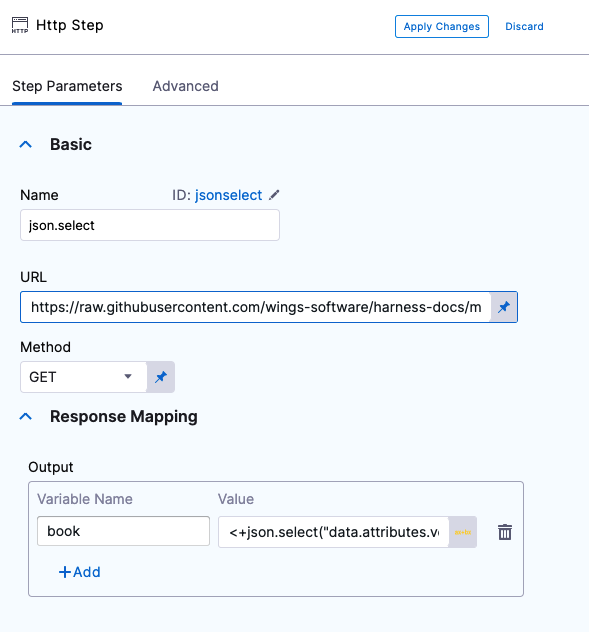
Task: Click into the URL input field
Action: click(x=256, y=307)
